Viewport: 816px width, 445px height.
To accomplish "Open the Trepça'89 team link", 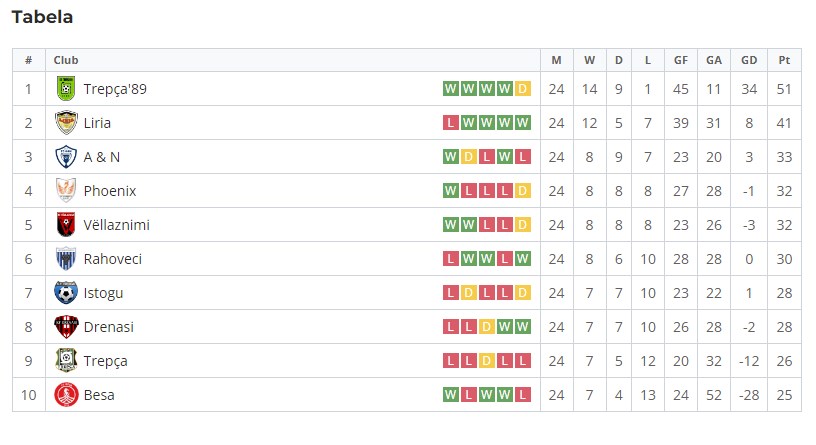I will point(115,89).
